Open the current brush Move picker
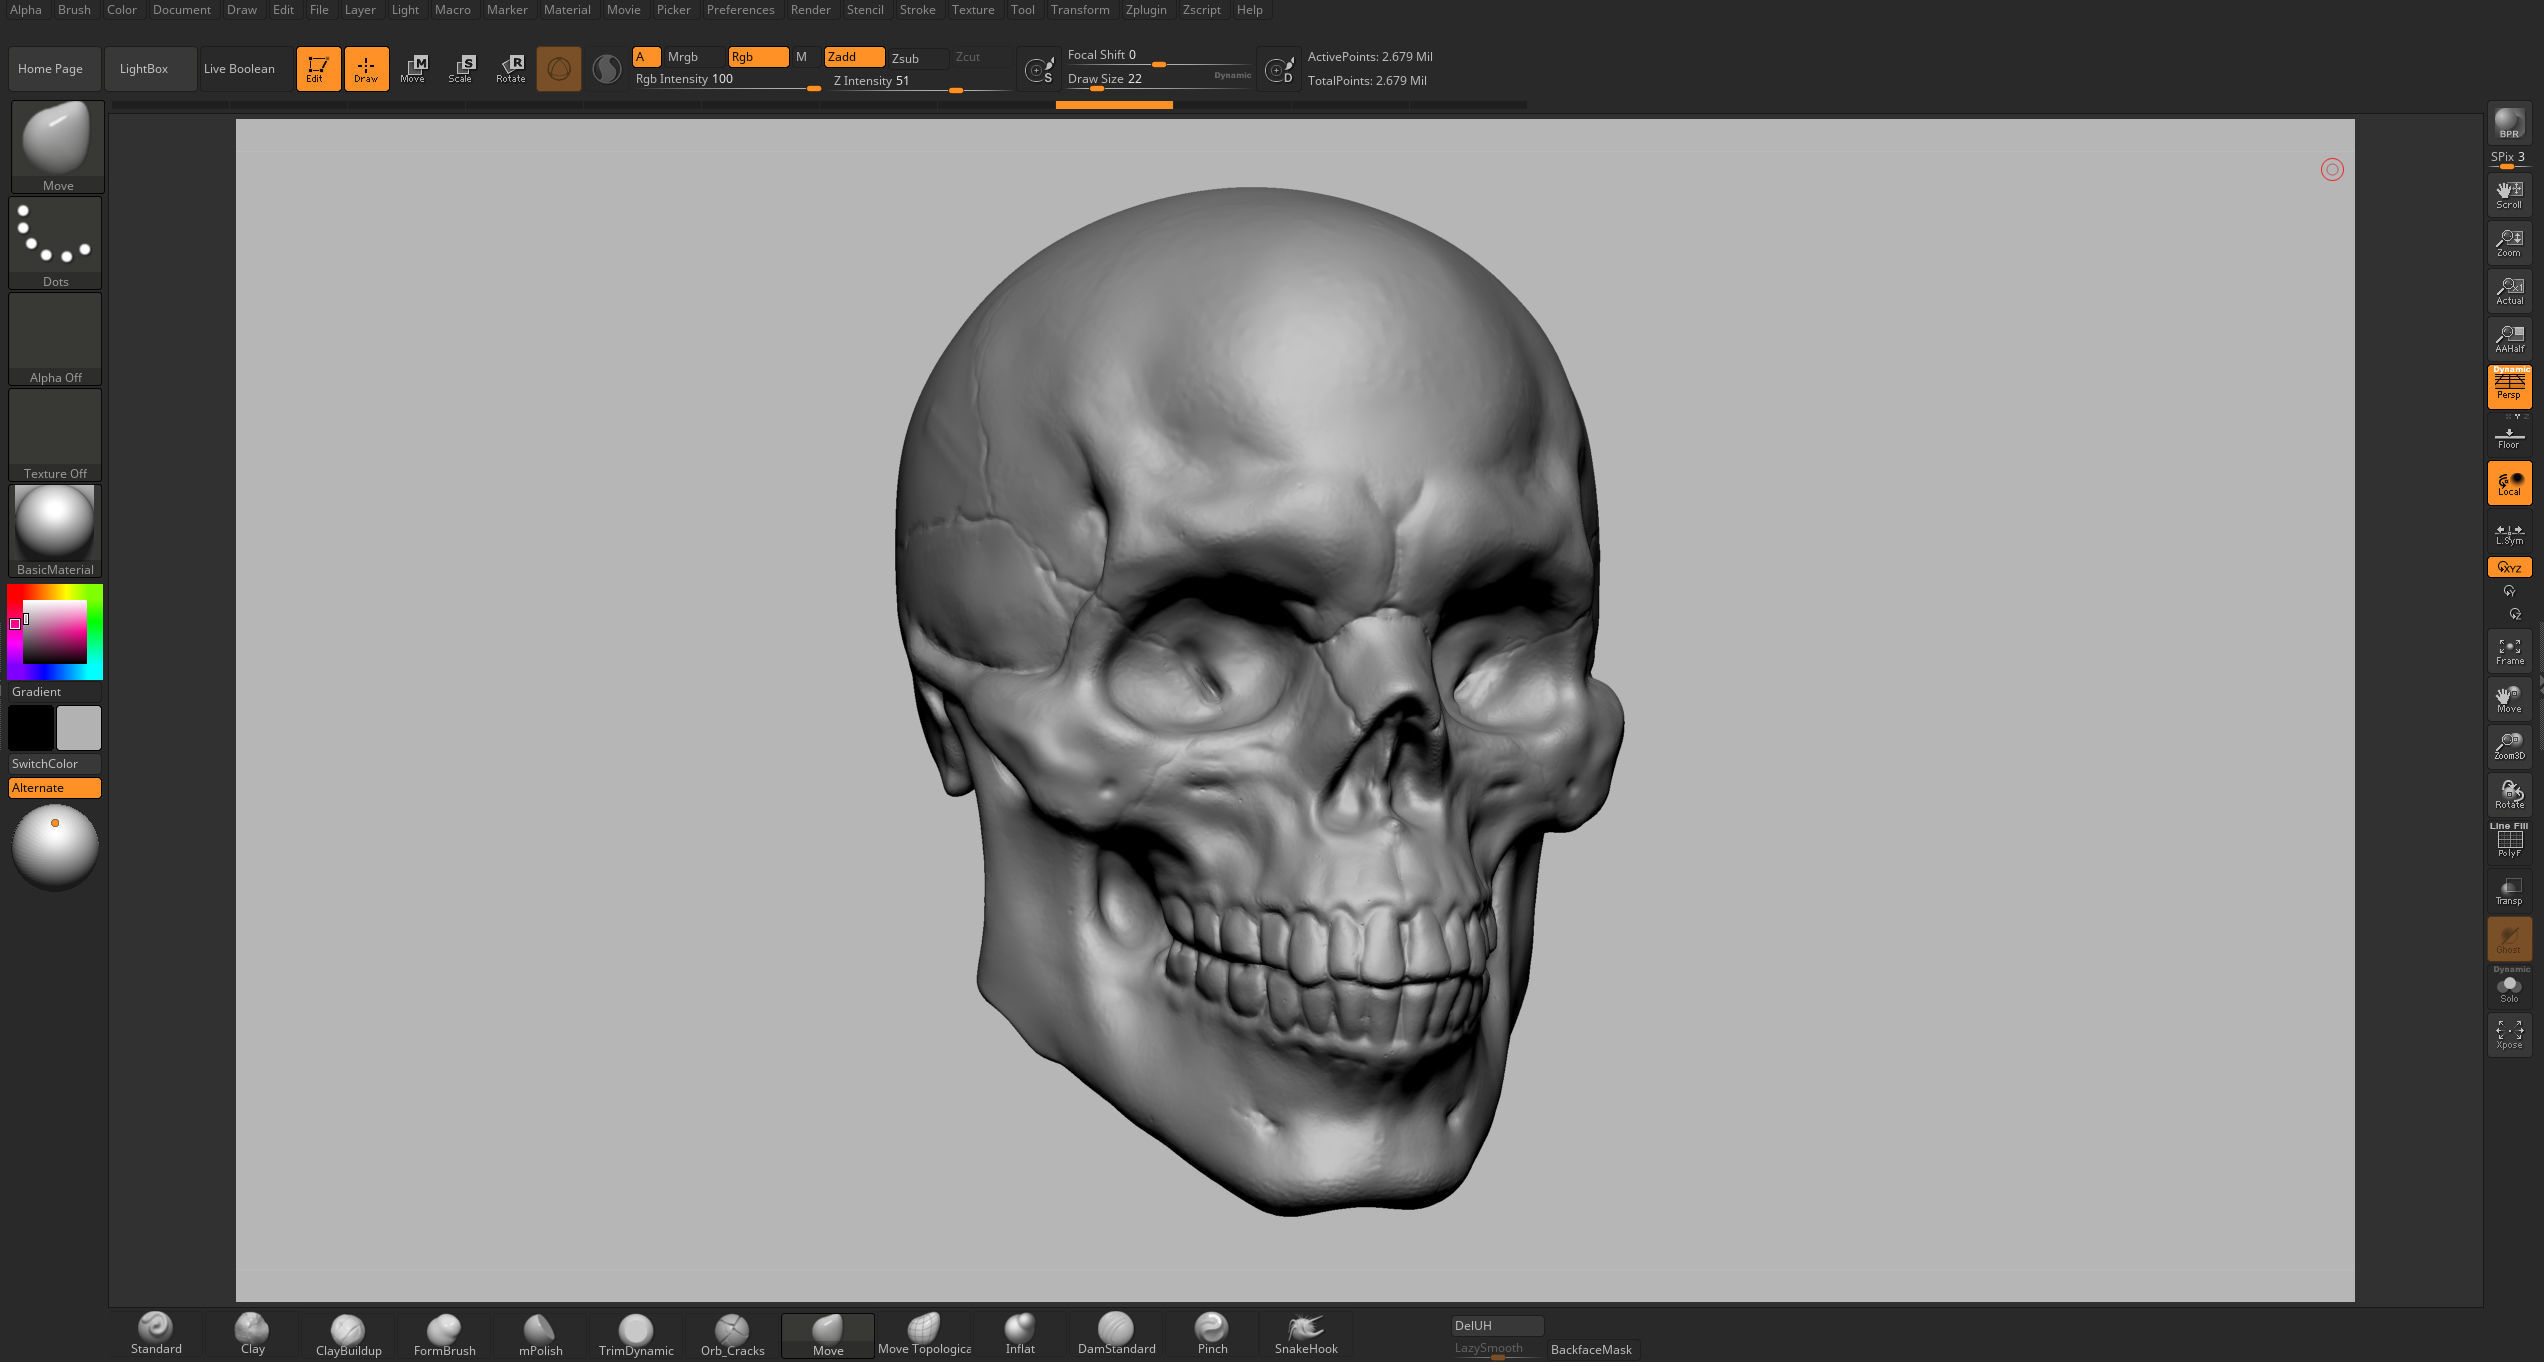Image resolution: width=2544 pixels, height=1362 pixels. pyautogui.click(x=57, y=145)
